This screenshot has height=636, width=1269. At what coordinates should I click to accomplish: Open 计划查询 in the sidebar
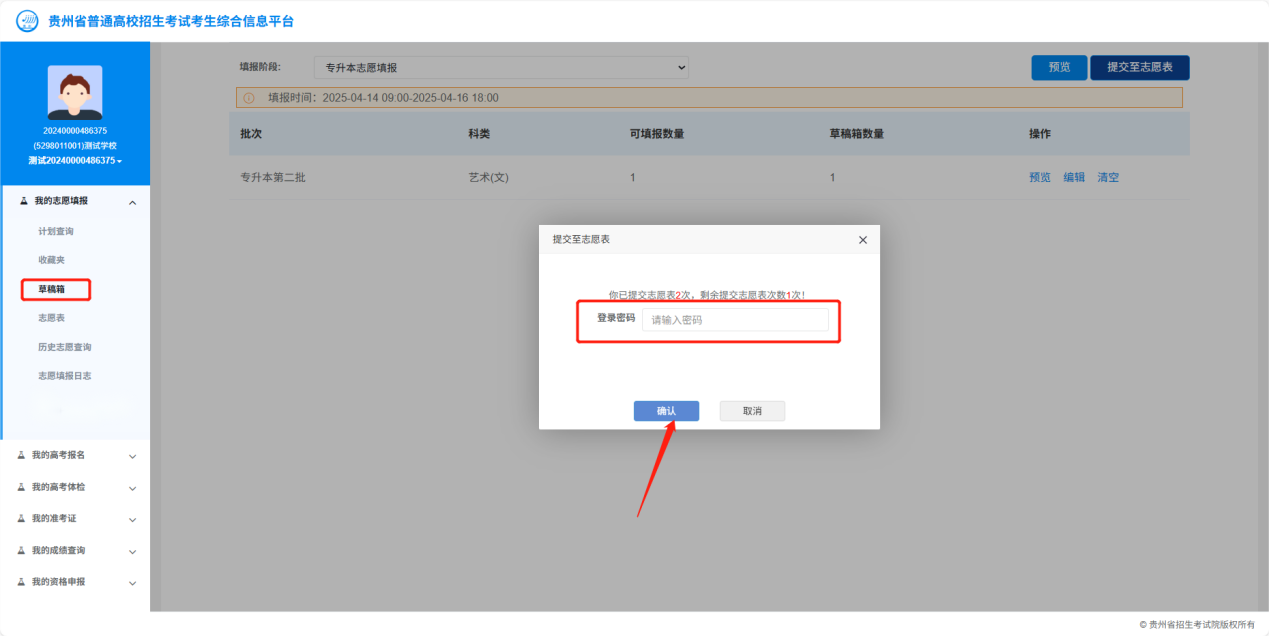(x=56, y=231)
